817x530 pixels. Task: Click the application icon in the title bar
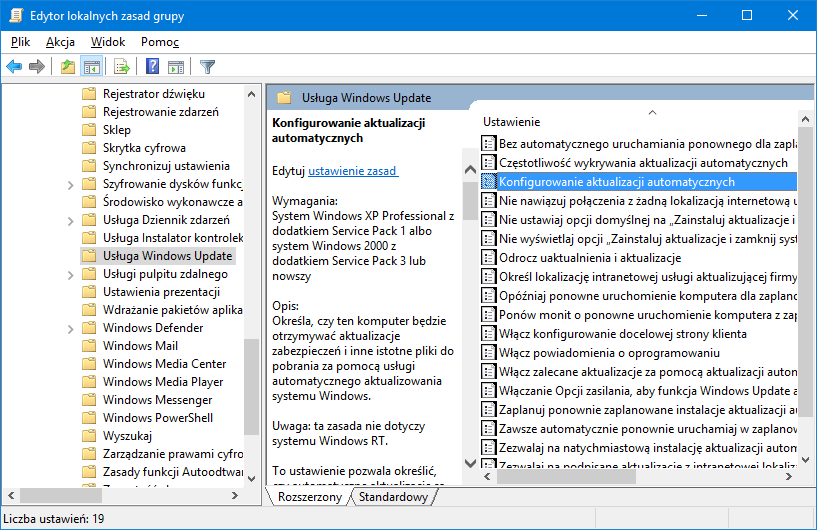tap(16, 15)
